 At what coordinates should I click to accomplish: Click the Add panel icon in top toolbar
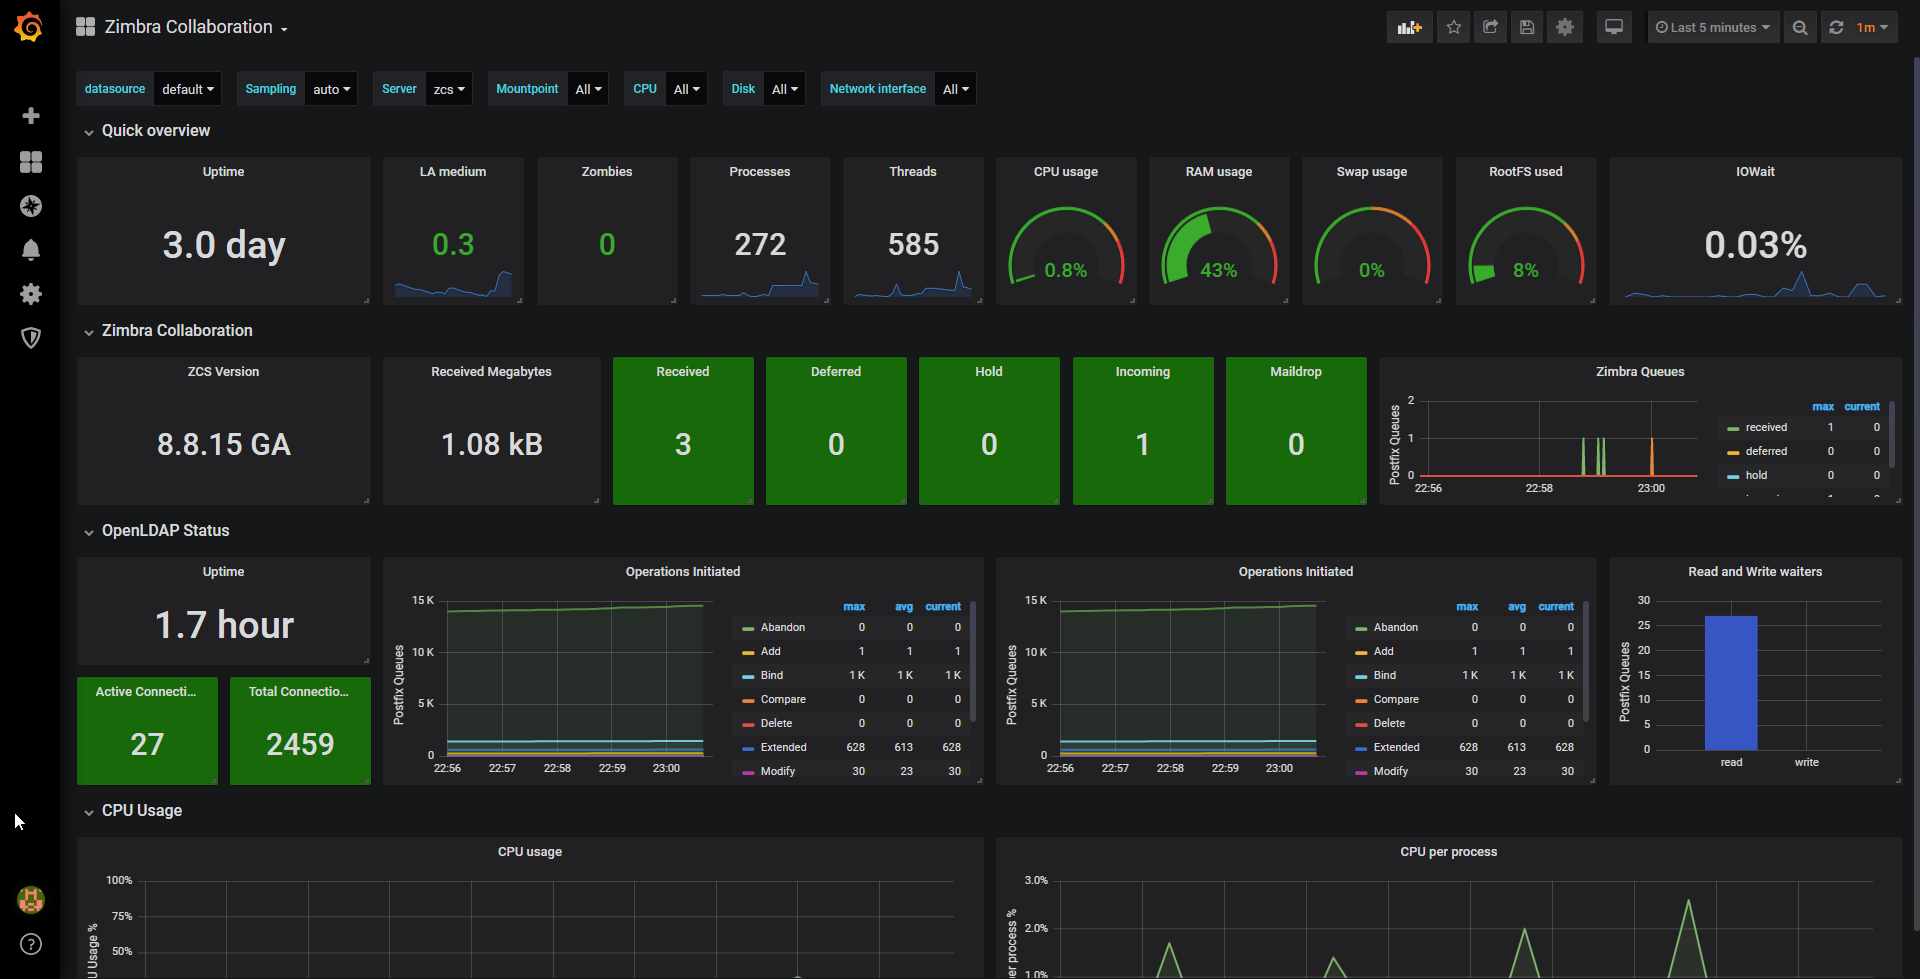tap(1409, 28)
